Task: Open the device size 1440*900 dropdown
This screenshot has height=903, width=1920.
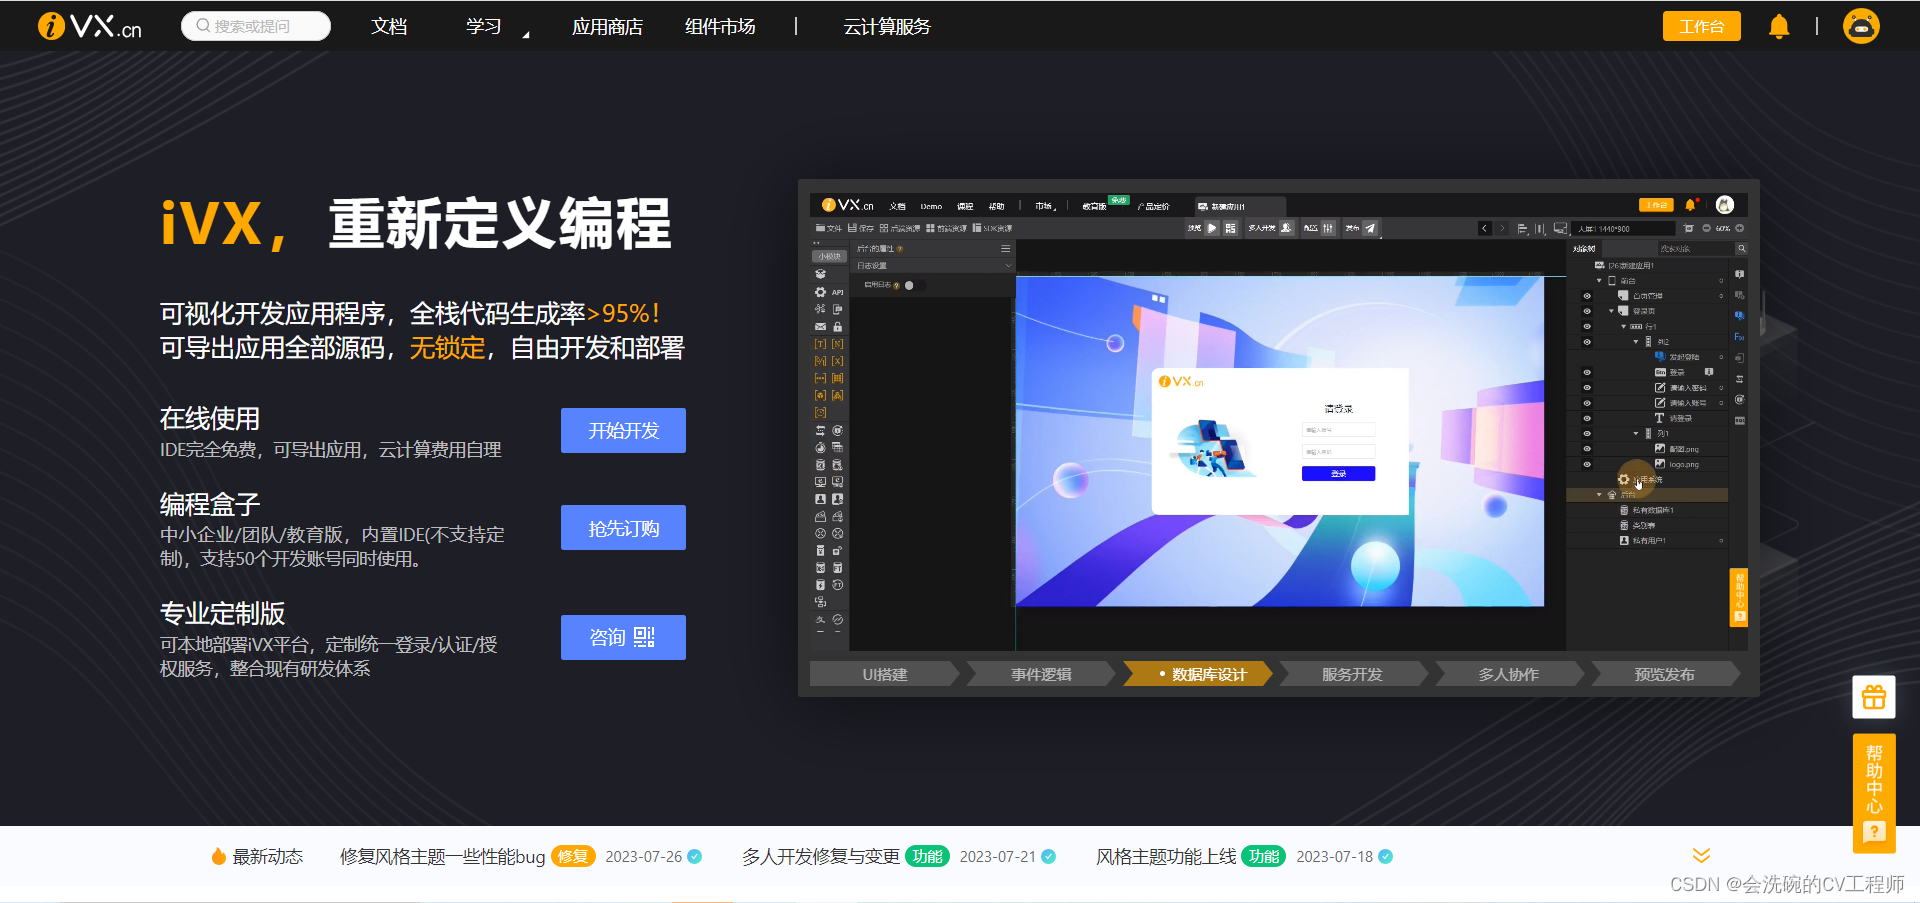Action: (1624, 229)
